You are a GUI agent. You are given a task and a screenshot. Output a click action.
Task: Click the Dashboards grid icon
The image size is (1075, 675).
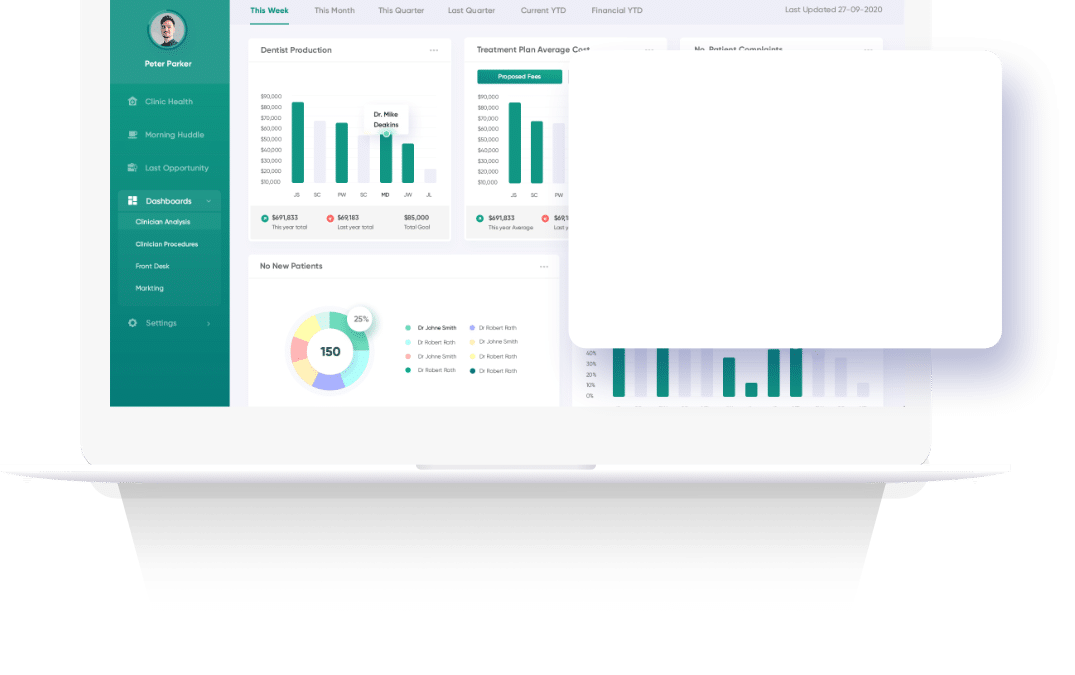point(133,201)
